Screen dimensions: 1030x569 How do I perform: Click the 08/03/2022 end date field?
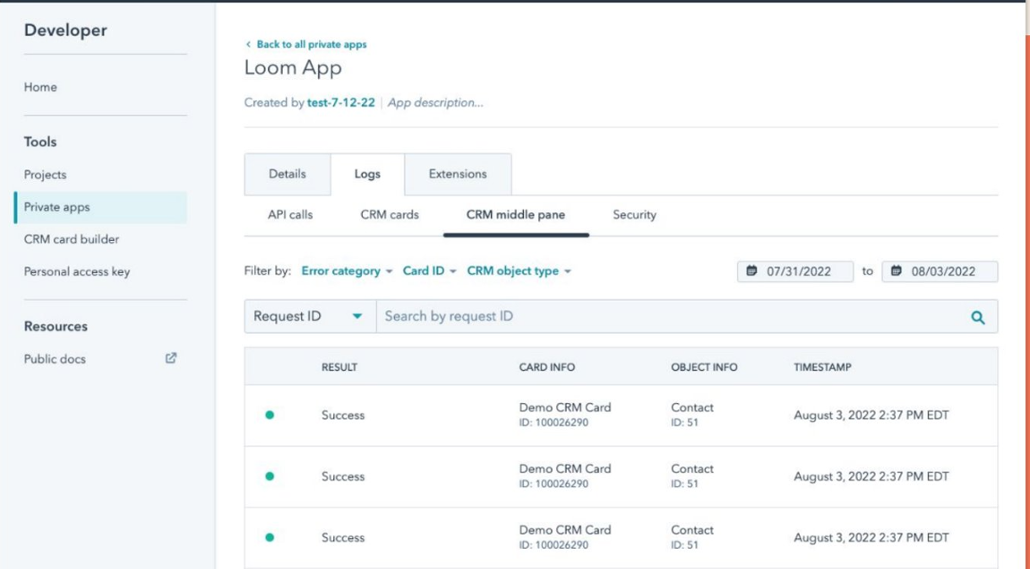click(x=939, y=271)
